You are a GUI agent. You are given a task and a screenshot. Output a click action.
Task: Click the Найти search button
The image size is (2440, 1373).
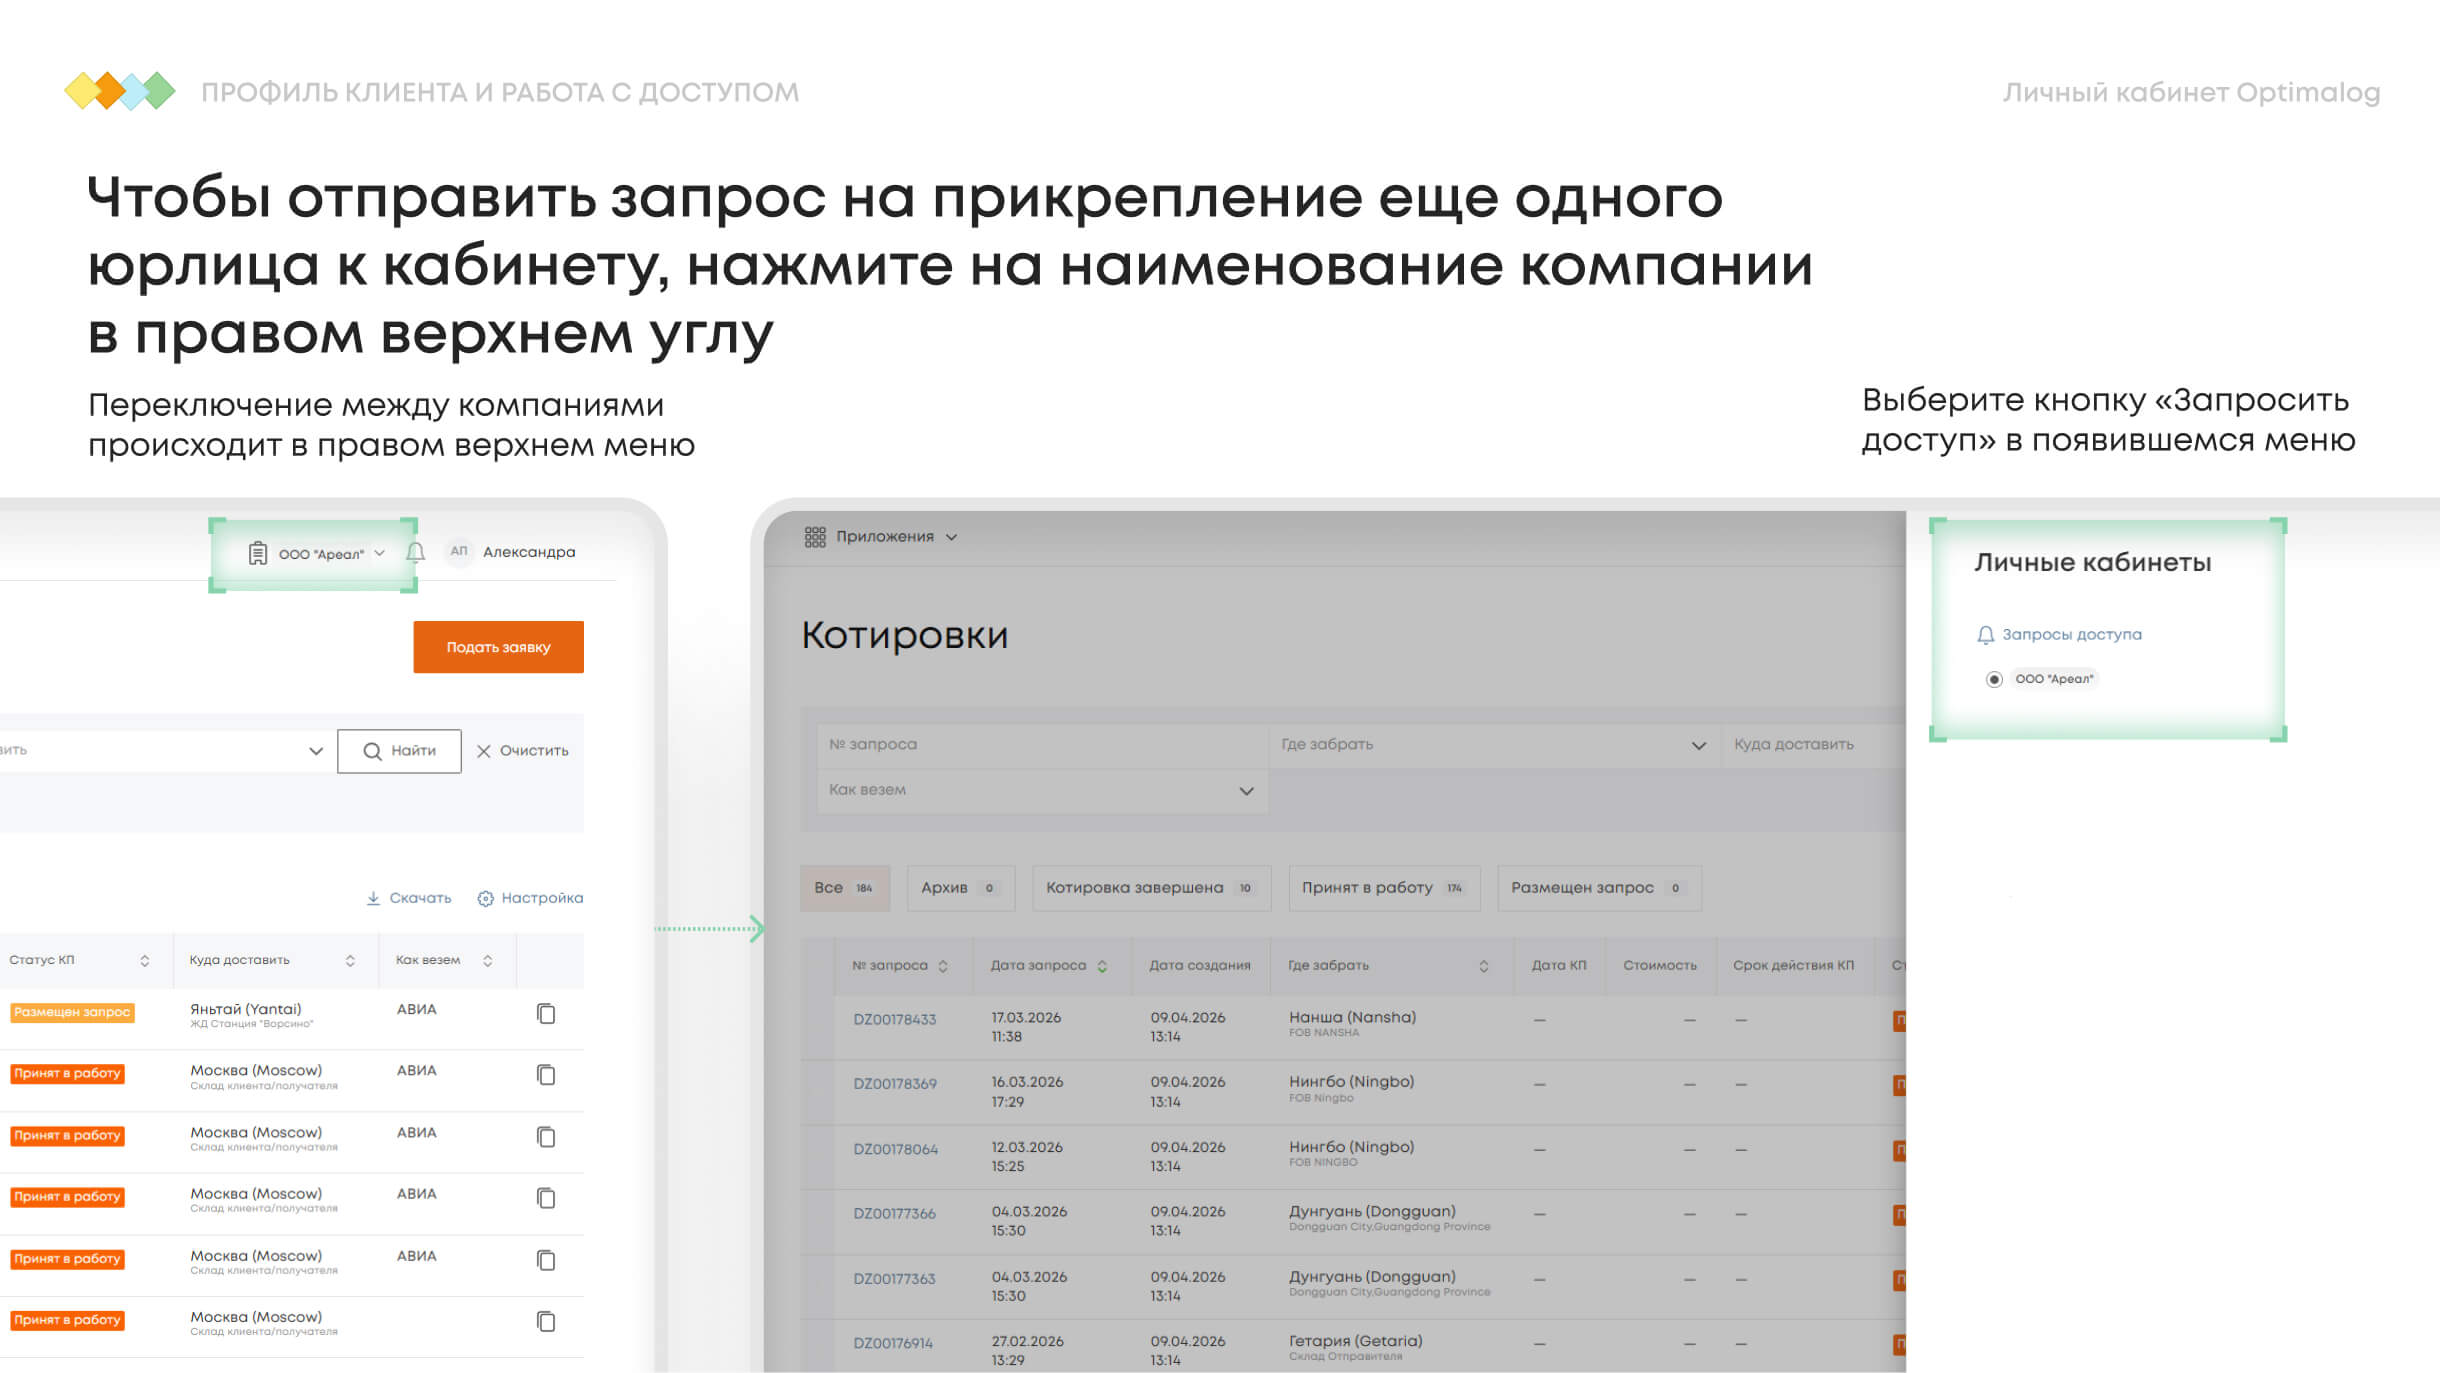[399, 751]
